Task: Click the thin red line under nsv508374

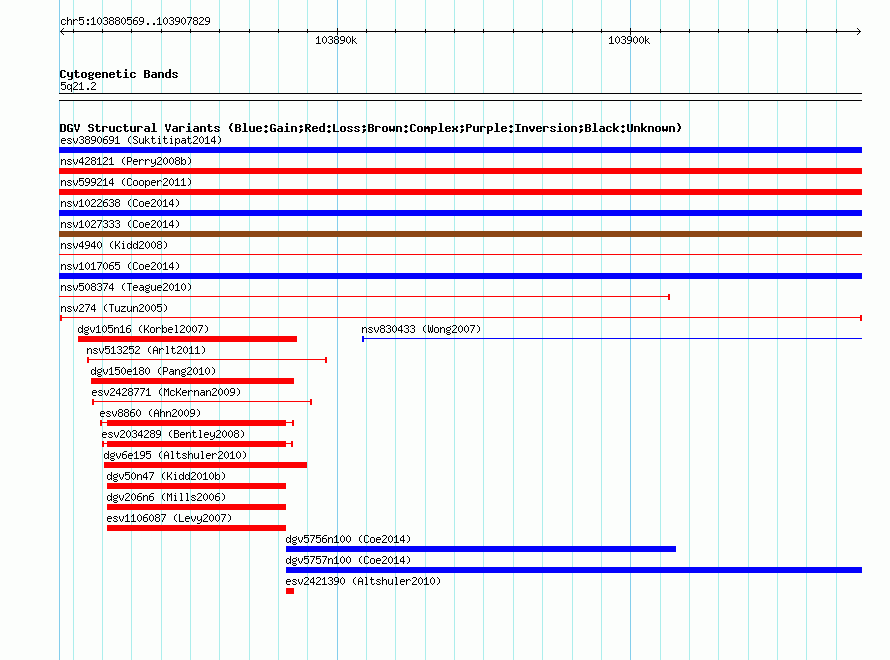Action: [x=364, y=297]
